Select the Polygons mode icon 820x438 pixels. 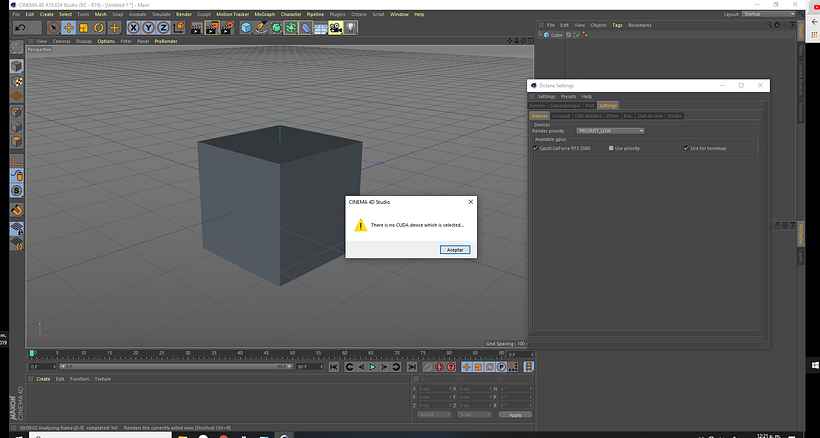coord(17,142)
